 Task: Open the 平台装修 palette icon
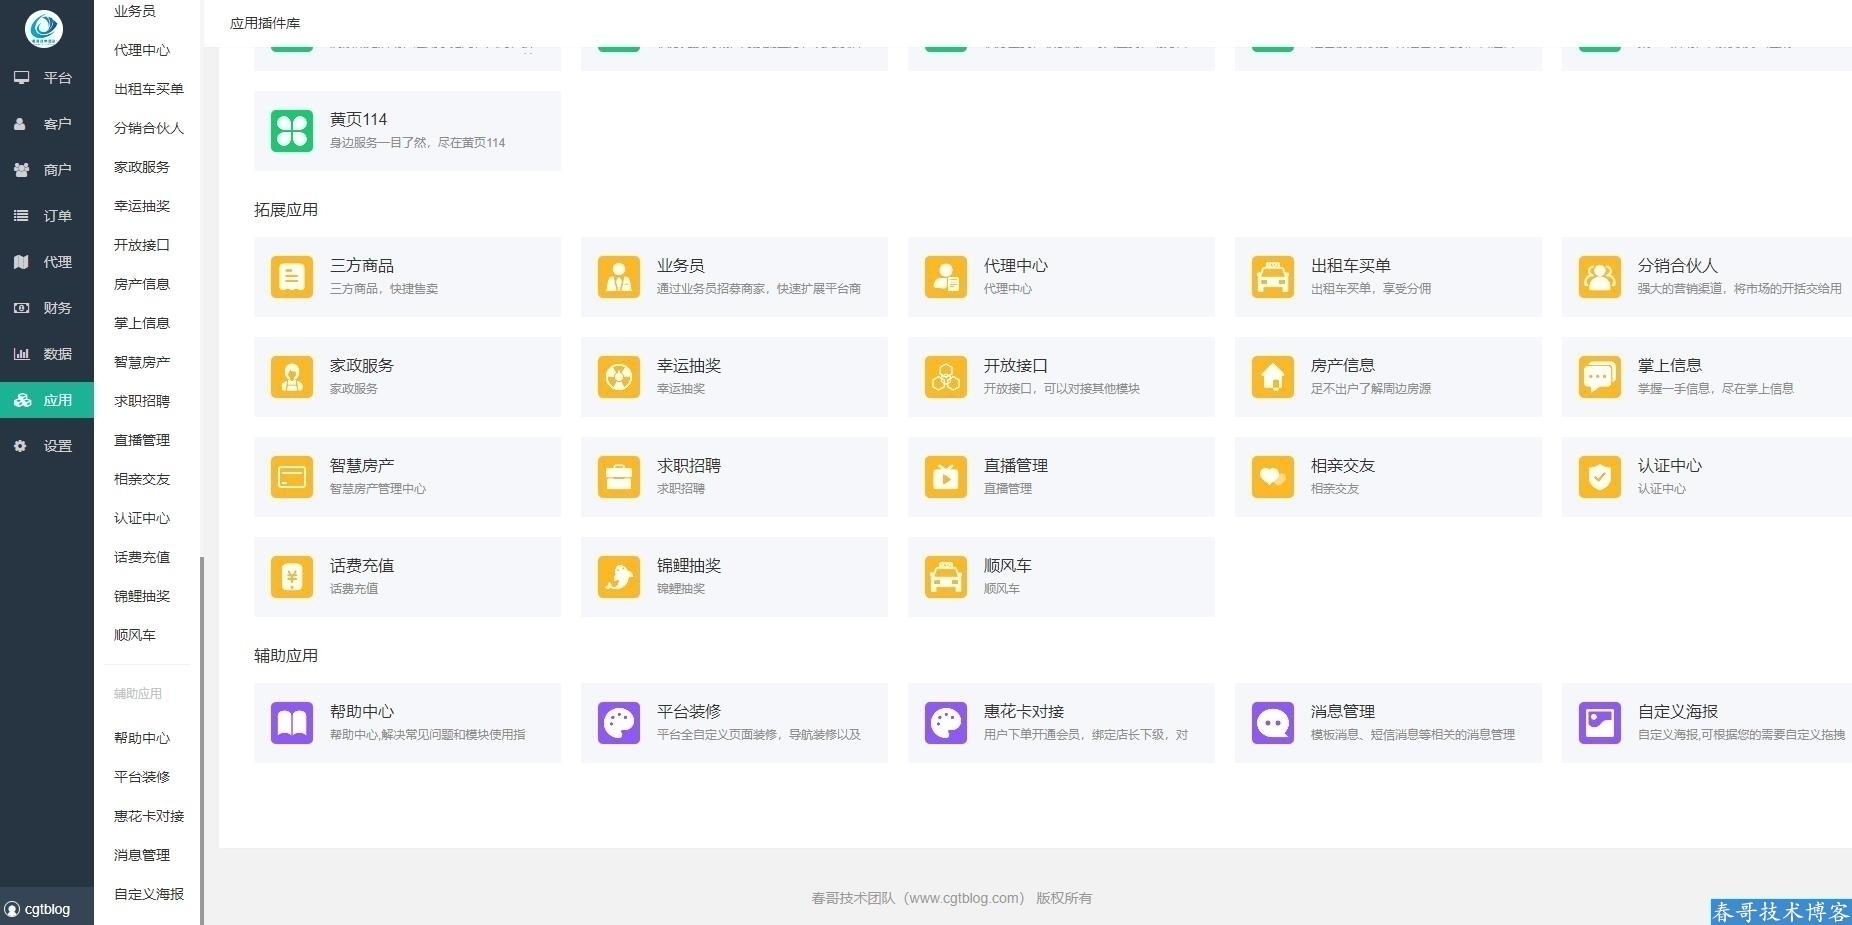(x=618, y=723)
